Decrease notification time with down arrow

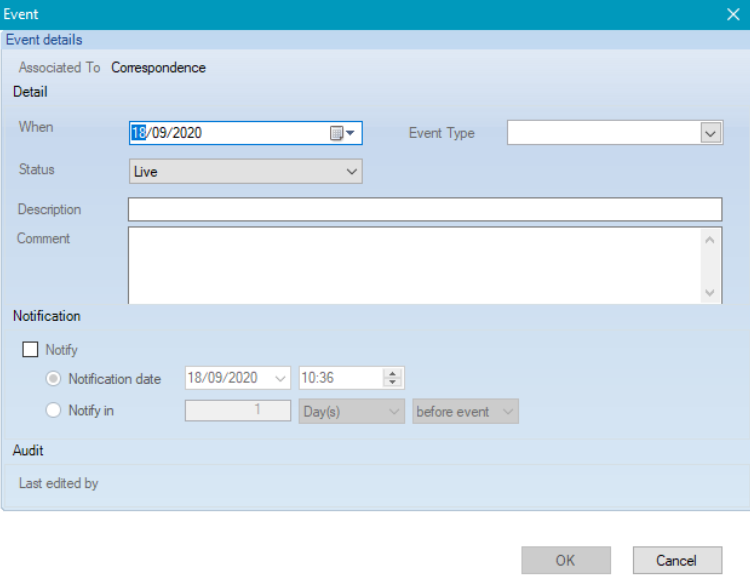(392, 383)
